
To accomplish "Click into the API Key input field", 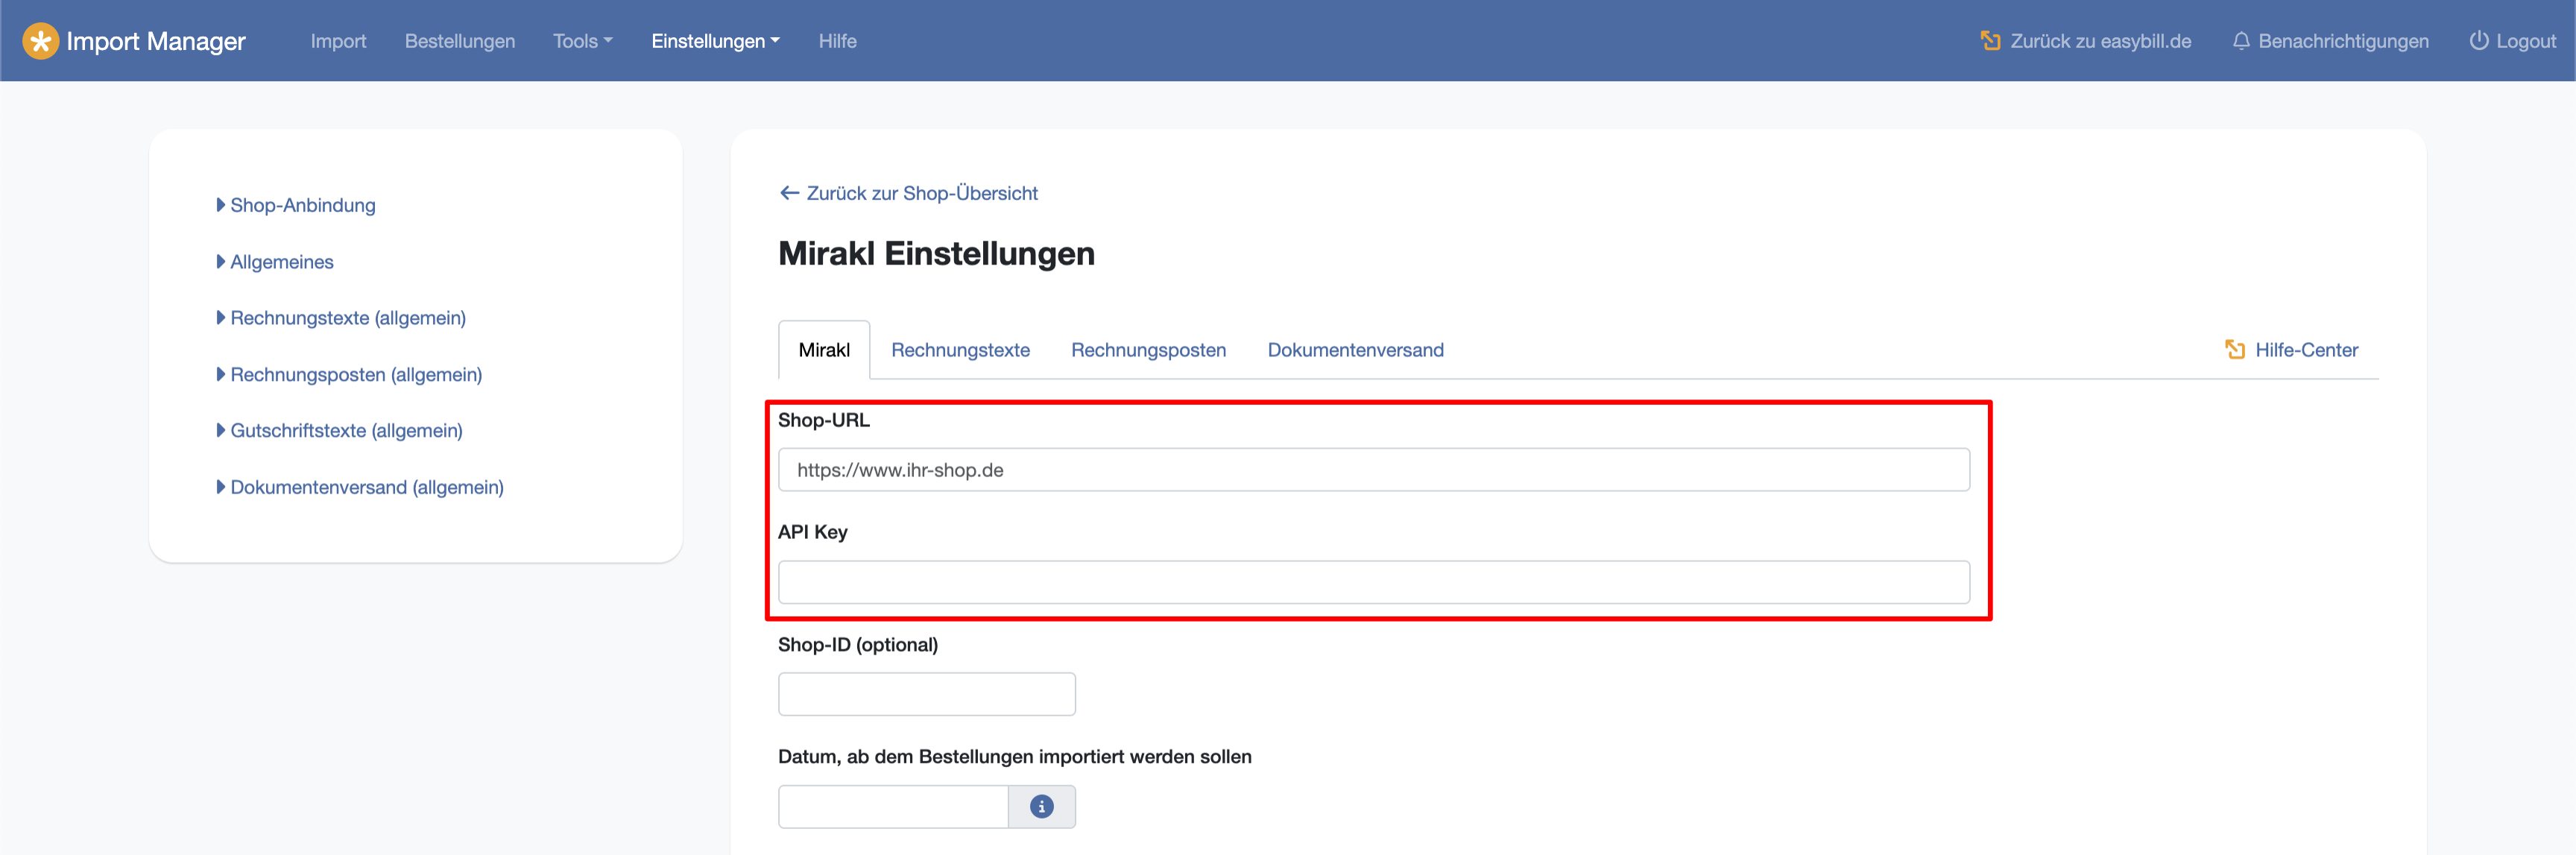I will tap(1373, 582).
